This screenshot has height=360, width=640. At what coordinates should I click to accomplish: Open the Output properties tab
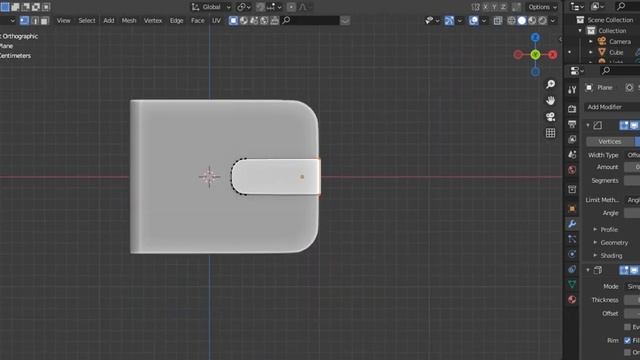click(572, 124)
